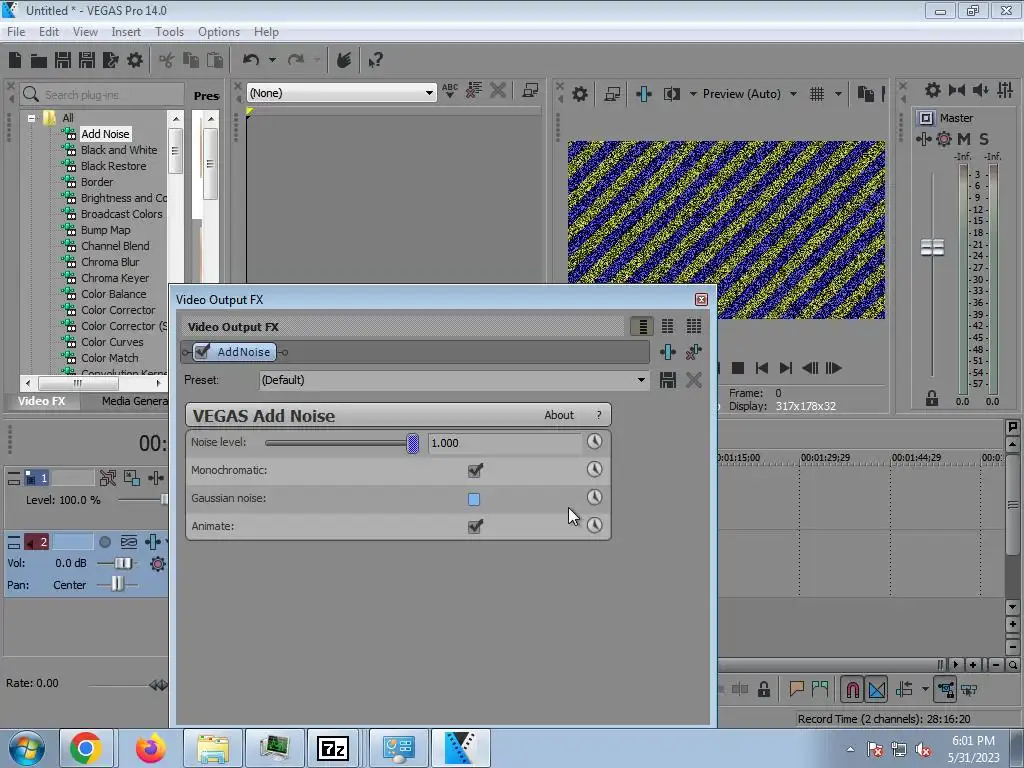Toggle Automatic Crossfades button
Image resolution: width=1024 pixels, height=768 pixels.
876,690
